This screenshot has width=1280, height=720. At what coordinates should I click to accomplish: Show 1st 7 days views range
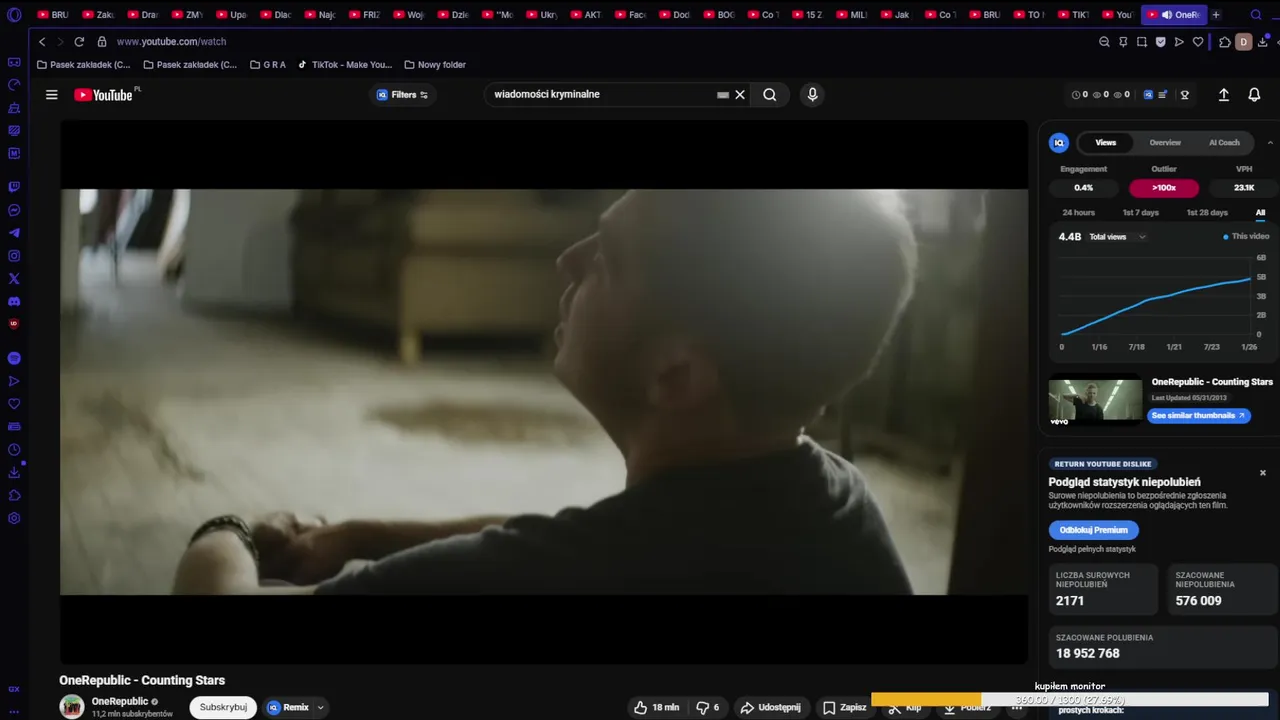(1140, 213)
